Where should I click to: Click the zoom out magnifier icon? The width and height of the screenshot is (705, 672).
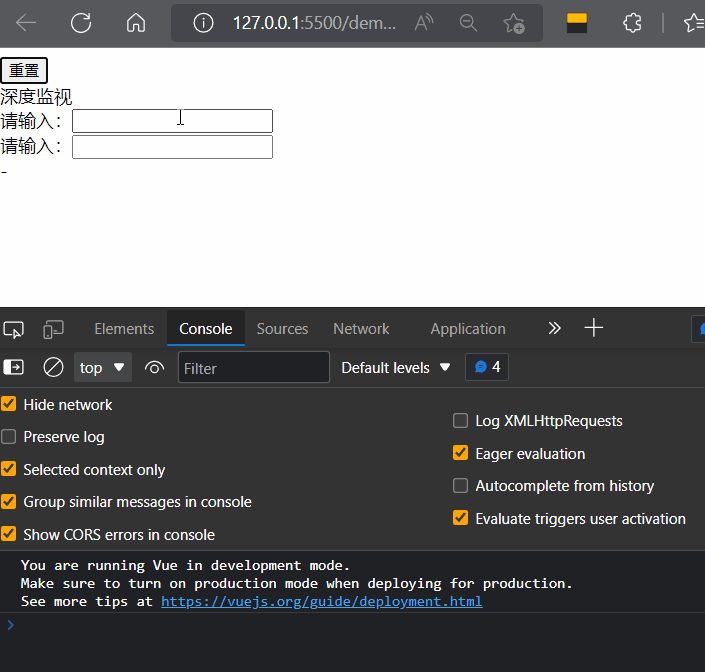[467, 23]
